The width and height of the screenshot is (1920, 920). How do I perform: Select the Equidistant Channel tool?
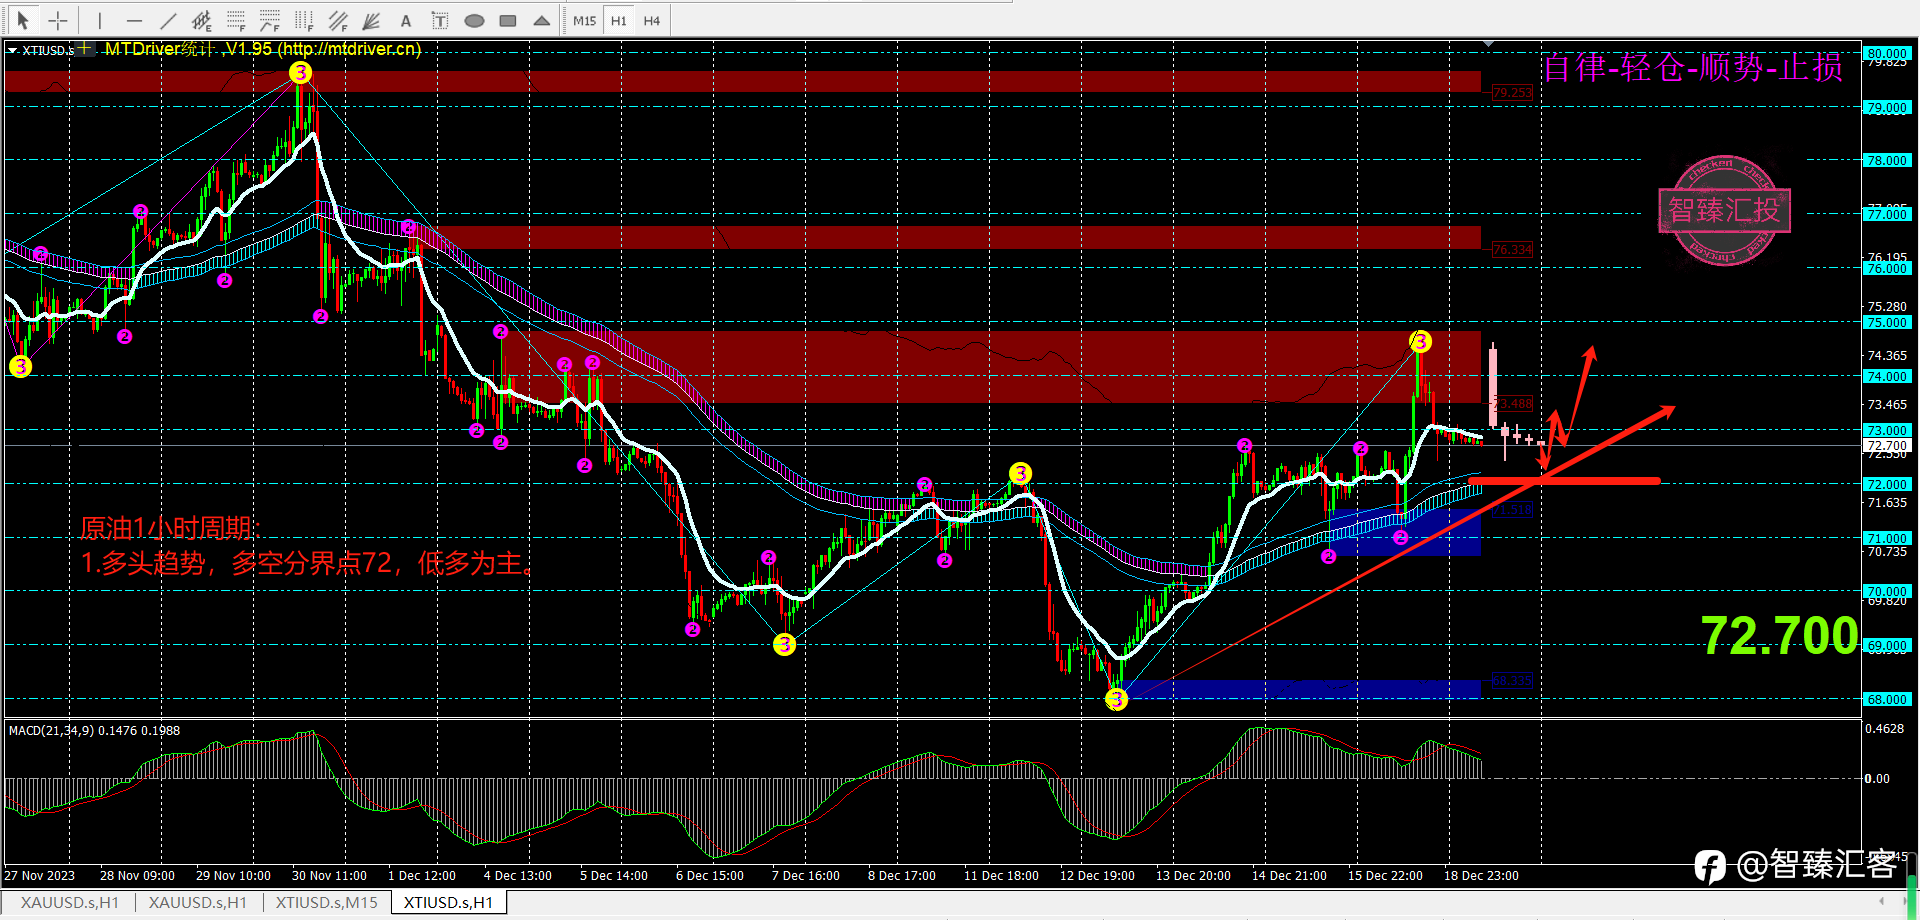[x=202, y=20]
